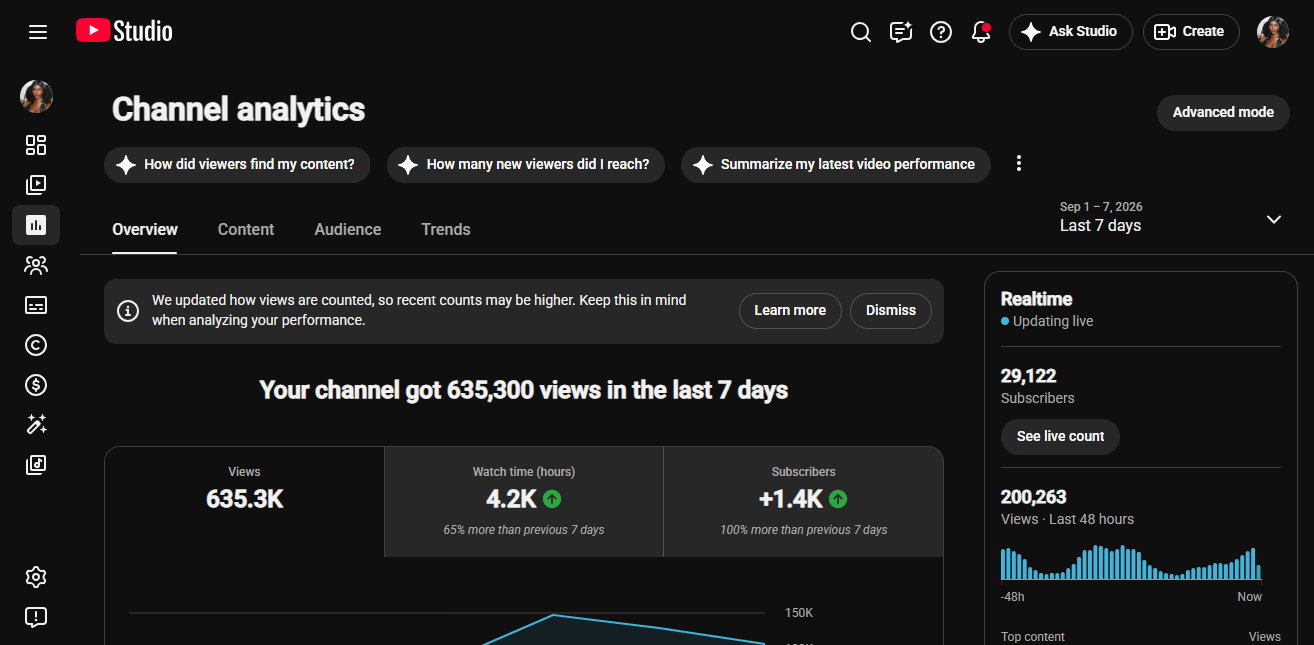
Task: Open the hamburger navigation menu
Action: tap(38, 32)
